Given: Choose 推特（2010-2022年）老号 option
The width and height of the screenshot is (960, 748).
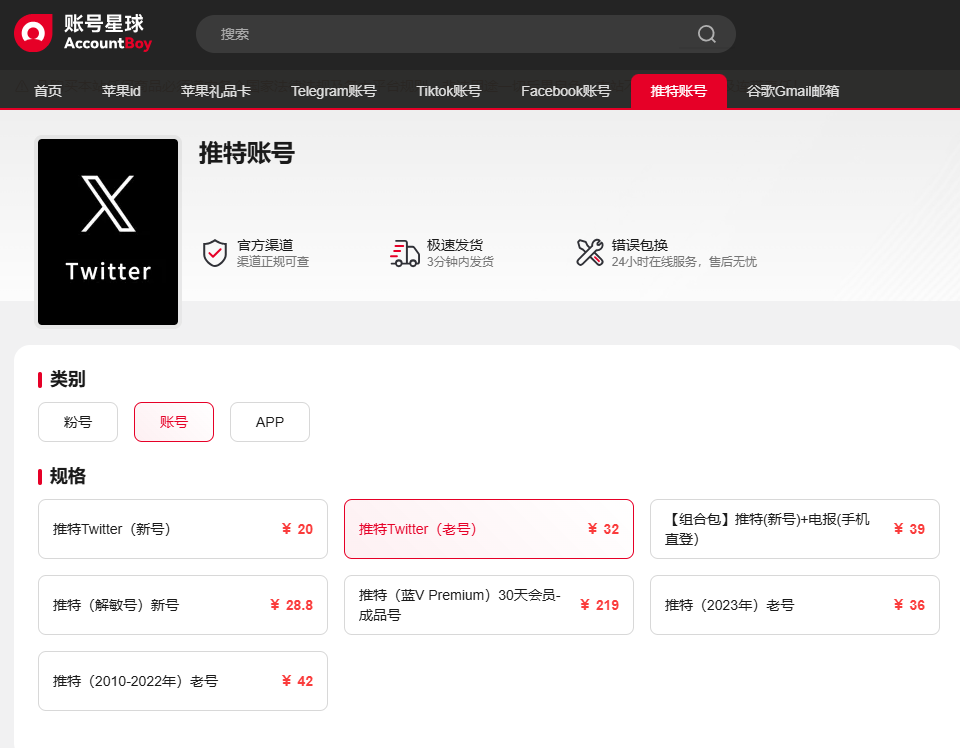Looking at the screenshot, I should [x=183, y=681].
